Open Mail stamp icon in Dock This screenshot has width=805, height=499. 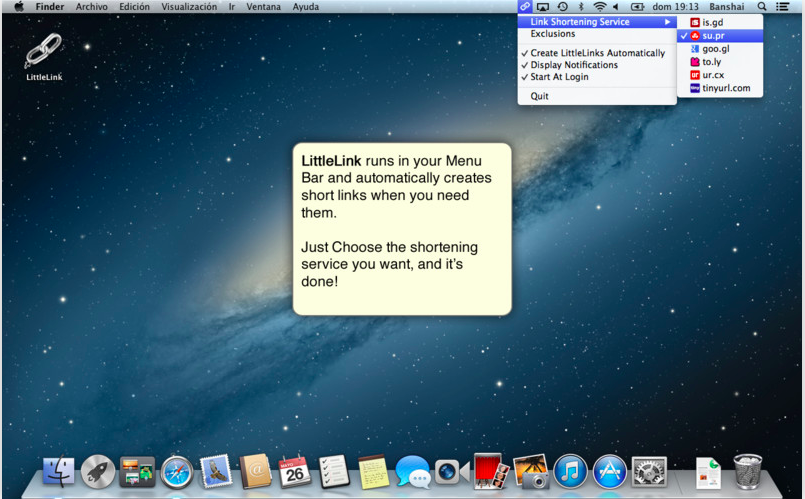tap(216, 471)
